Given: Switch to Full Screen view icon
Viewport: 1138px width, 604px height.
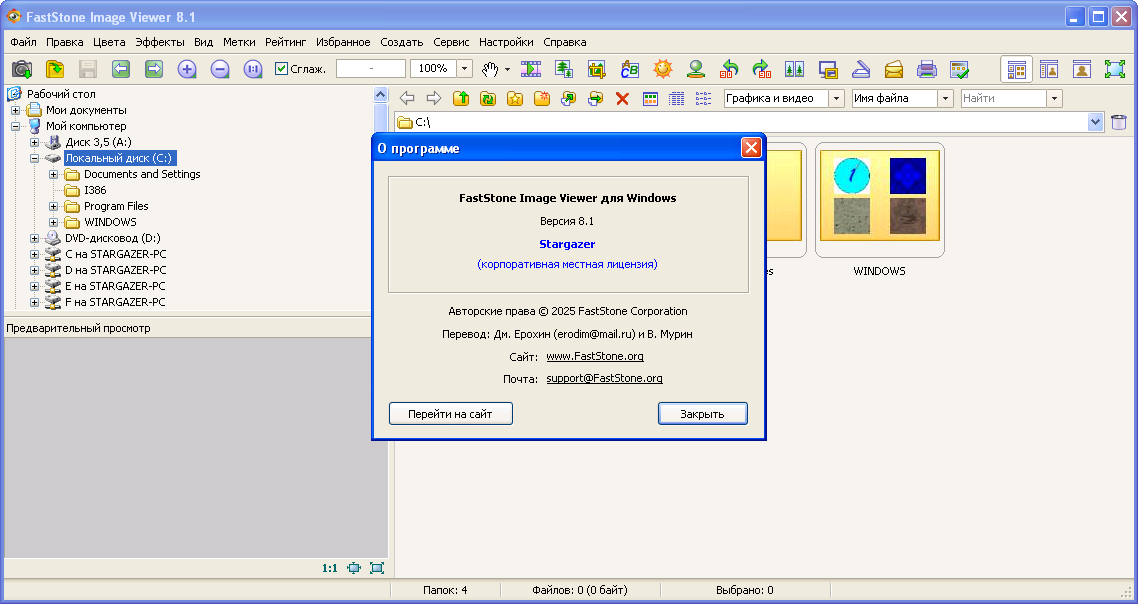Looking at the screenshot, I should coord(1114,69).
